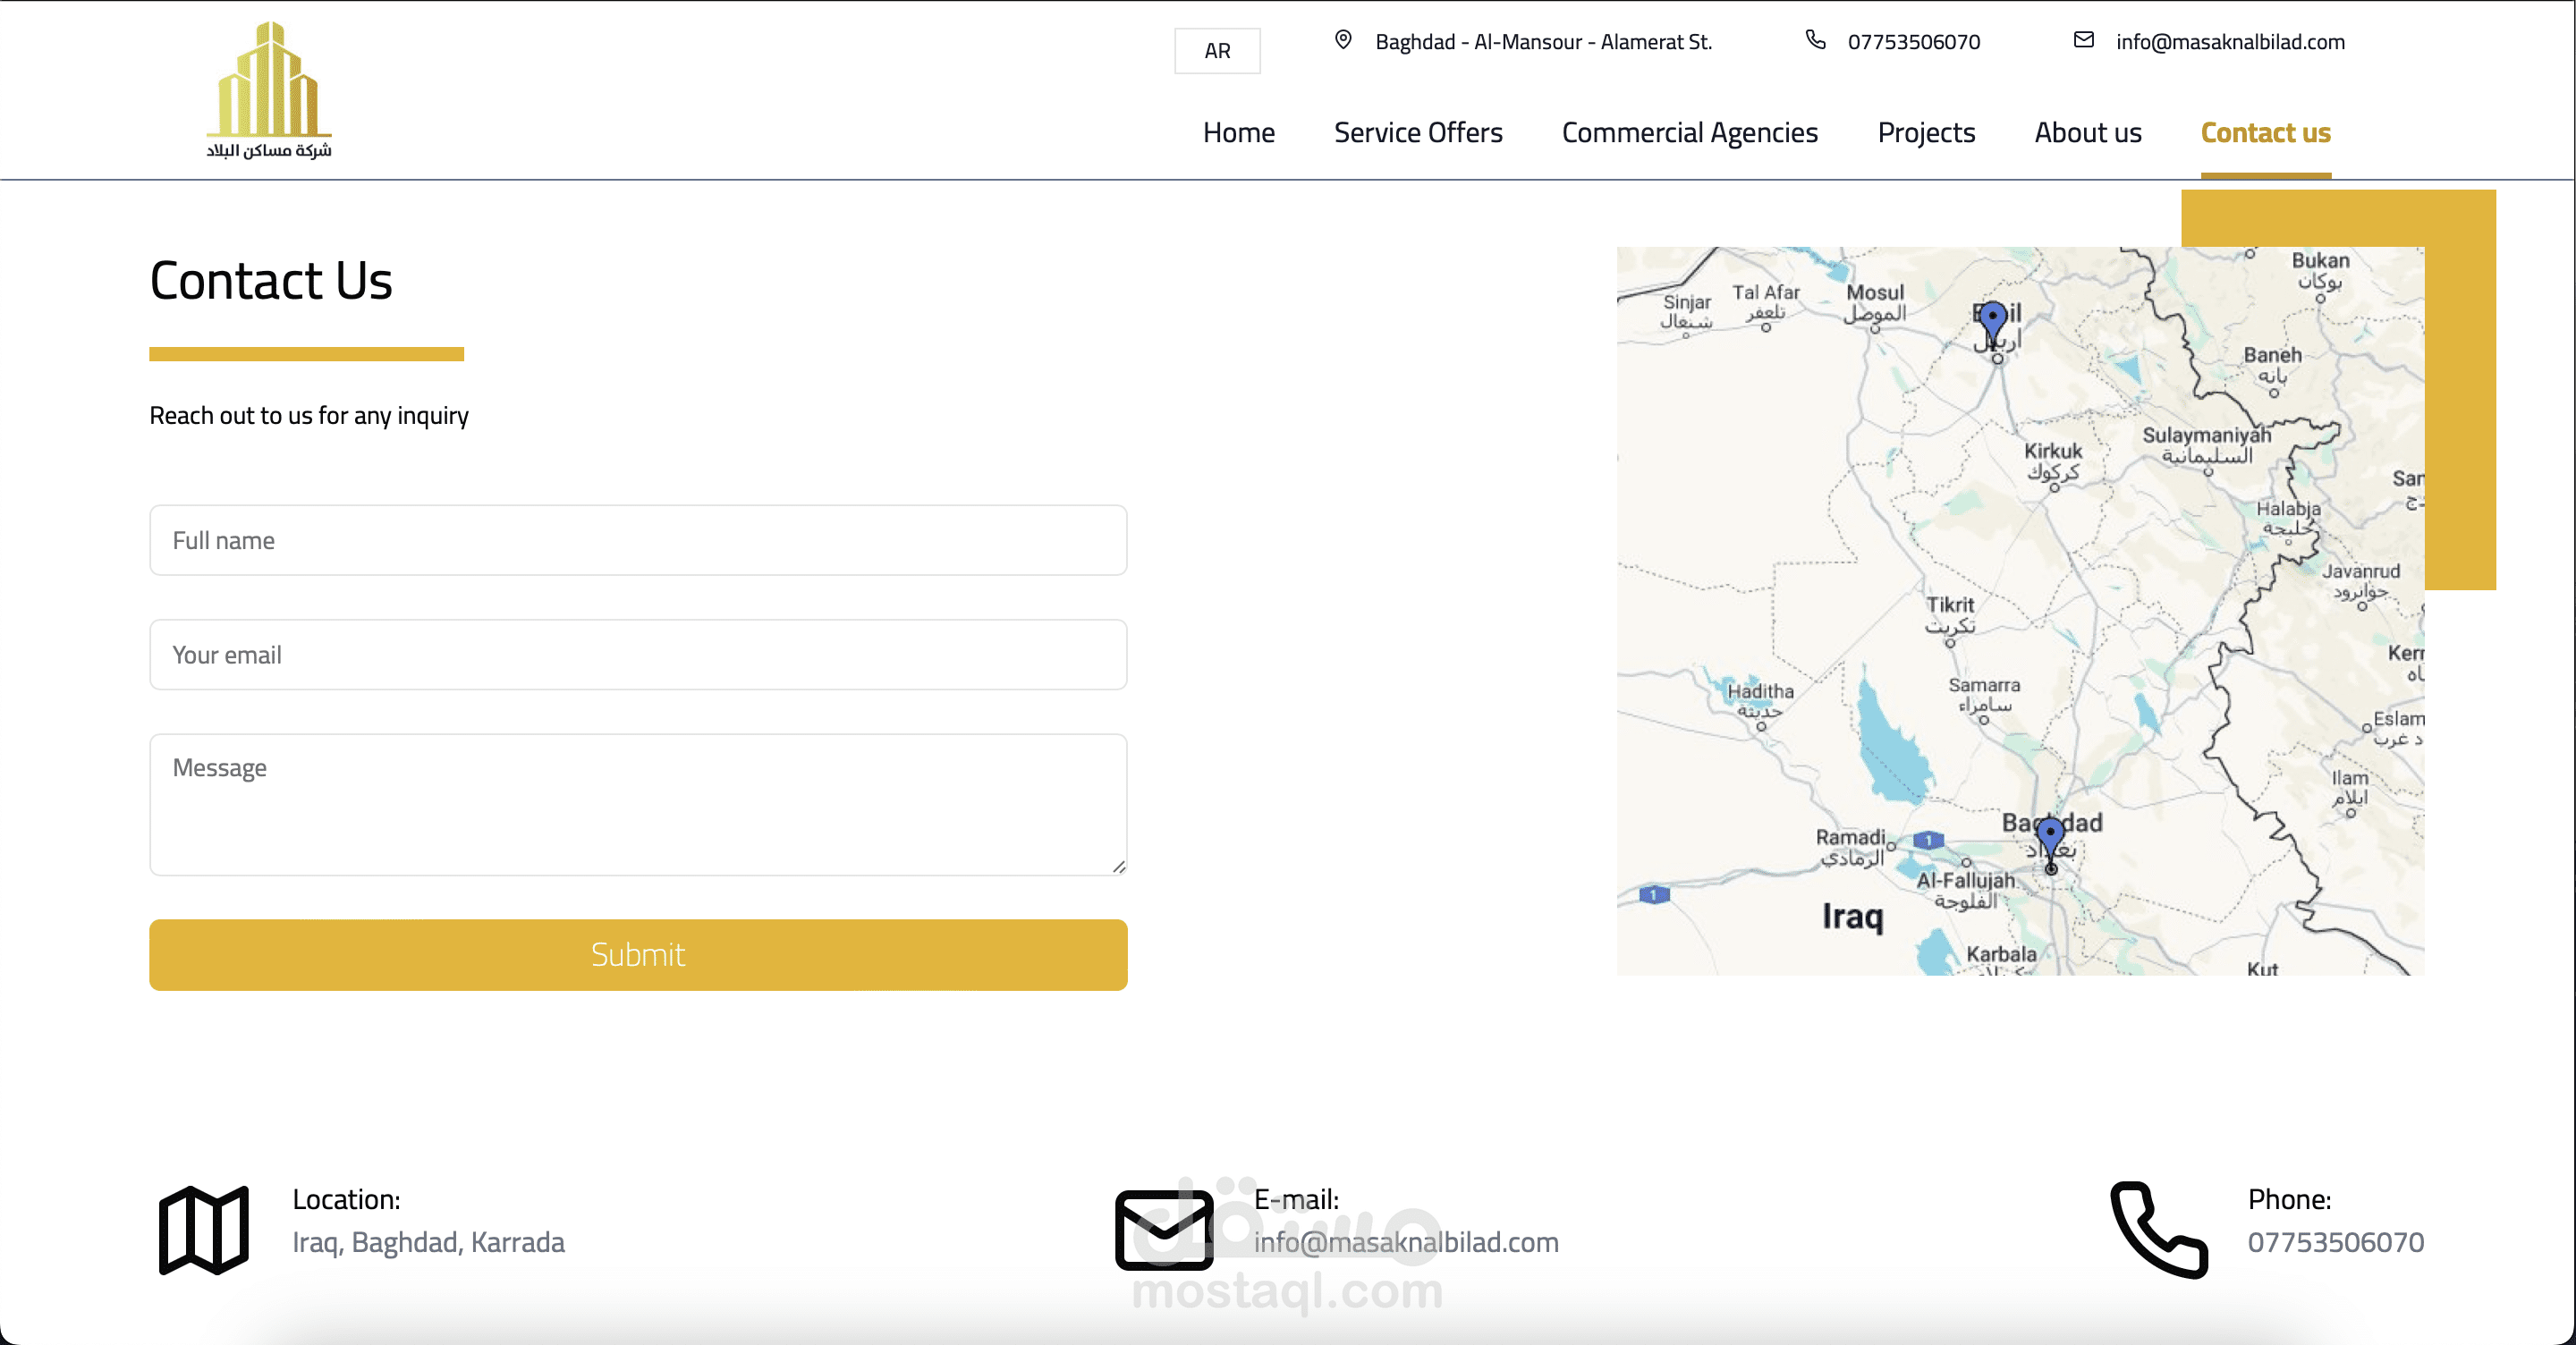Navigate to the Projects page
This screenshot has width=2576, height=1345.
click(1925, 133)
